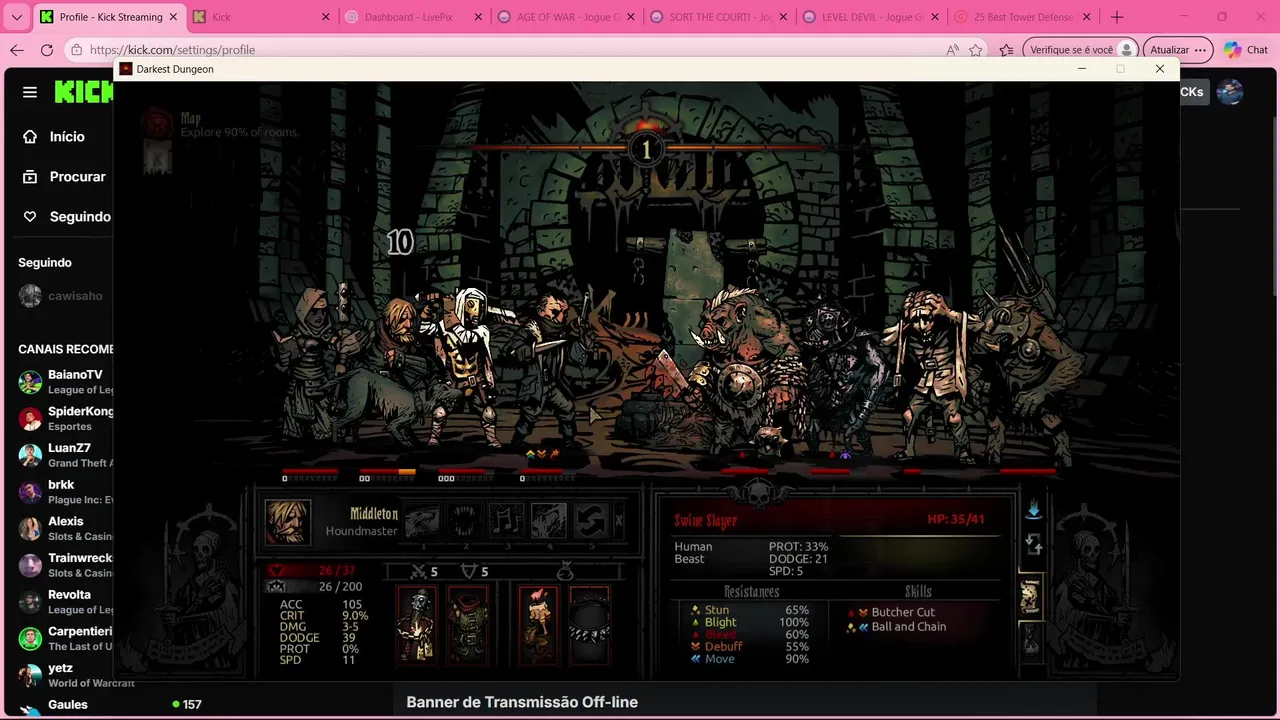1280x720 pixels.
Task: Select the second skill with the fanged jaws icon
Action: click(464, 520)
